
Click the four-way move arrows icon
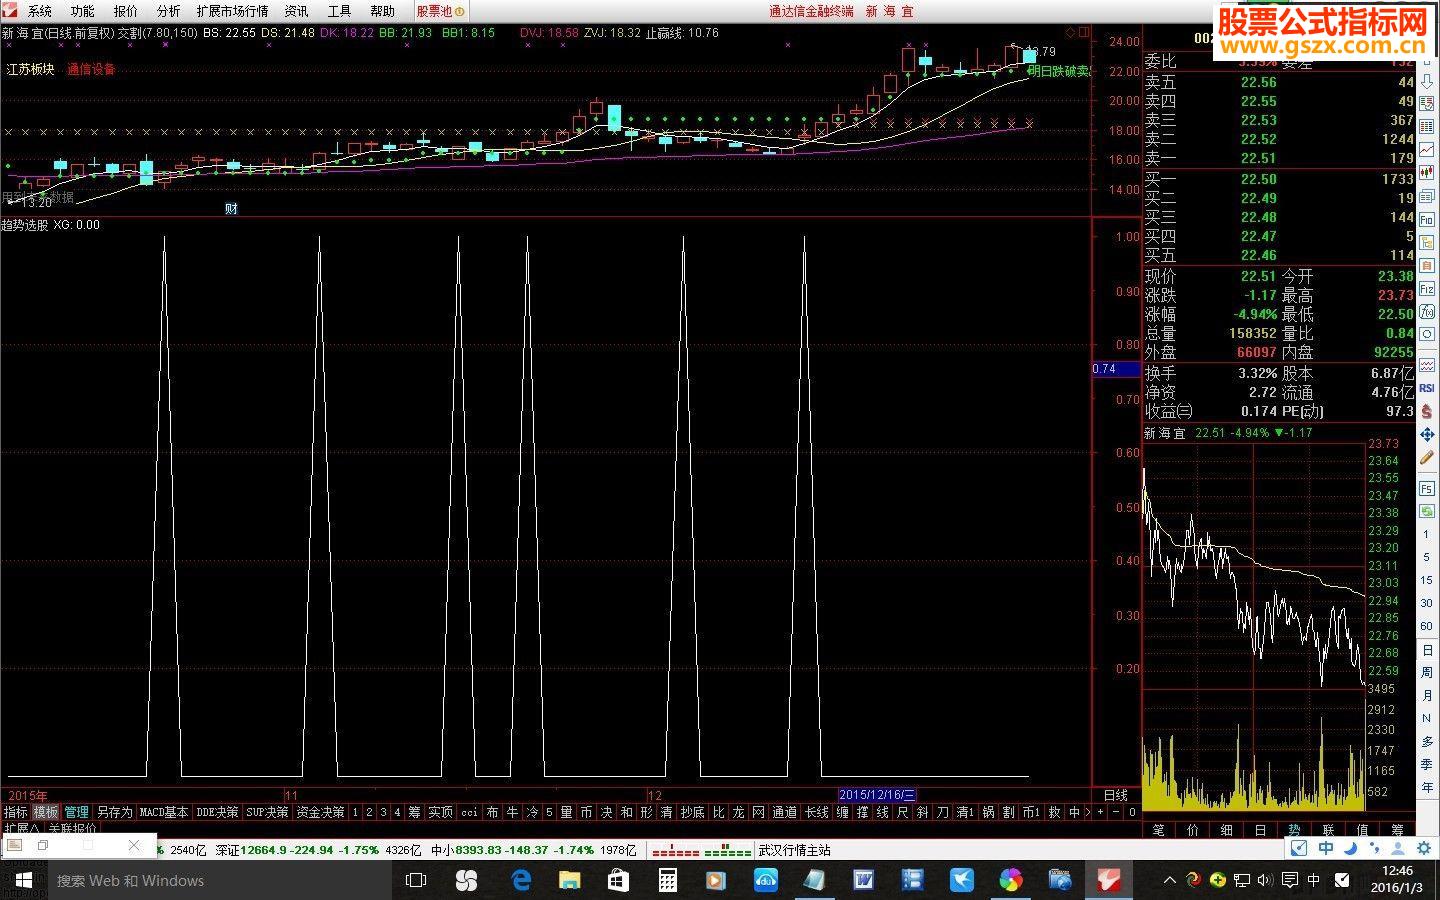(x=1427, y=435)
